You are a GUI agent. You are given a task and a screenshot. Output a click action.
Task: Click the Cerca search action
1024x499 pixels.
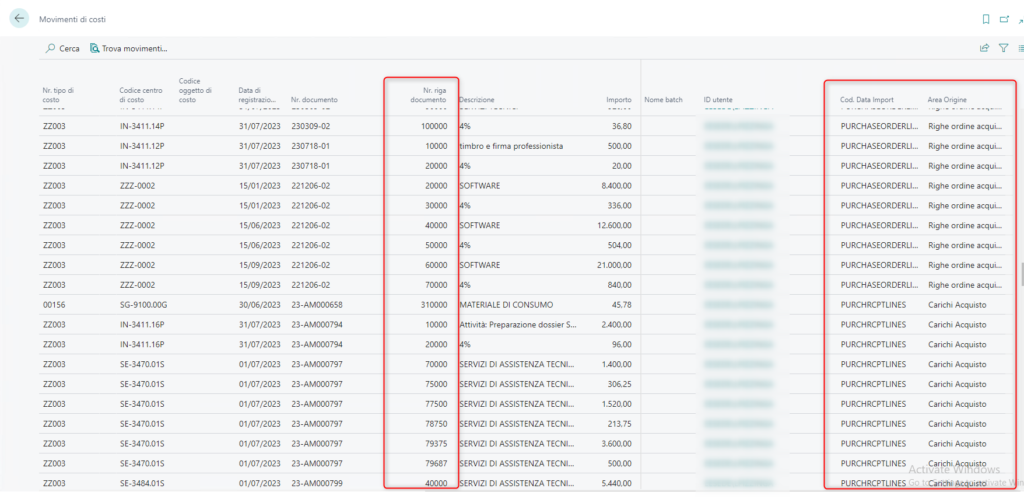[63, 48]
